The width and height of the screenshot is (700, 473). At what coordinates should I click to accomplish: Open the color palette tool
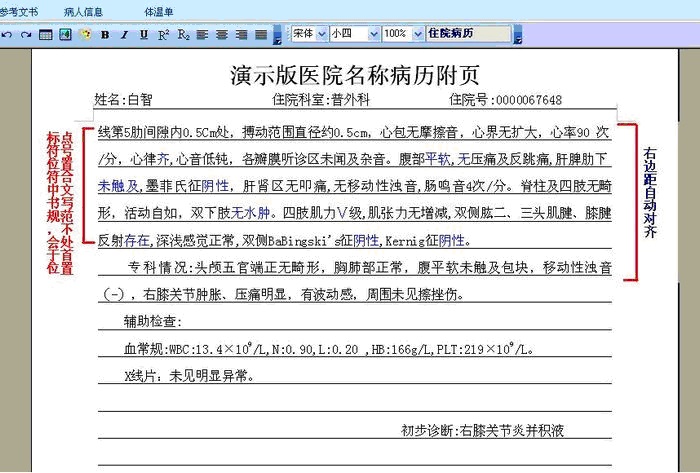pos(85,34)
